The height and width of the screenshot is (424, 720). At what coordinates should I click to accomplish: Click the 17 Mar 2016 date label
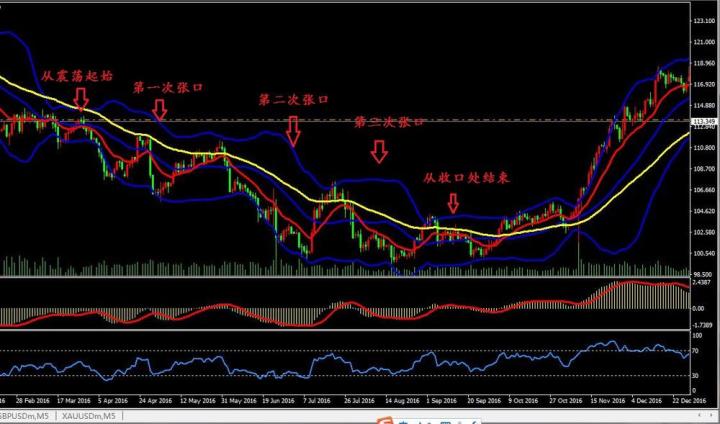pos(74,401)
